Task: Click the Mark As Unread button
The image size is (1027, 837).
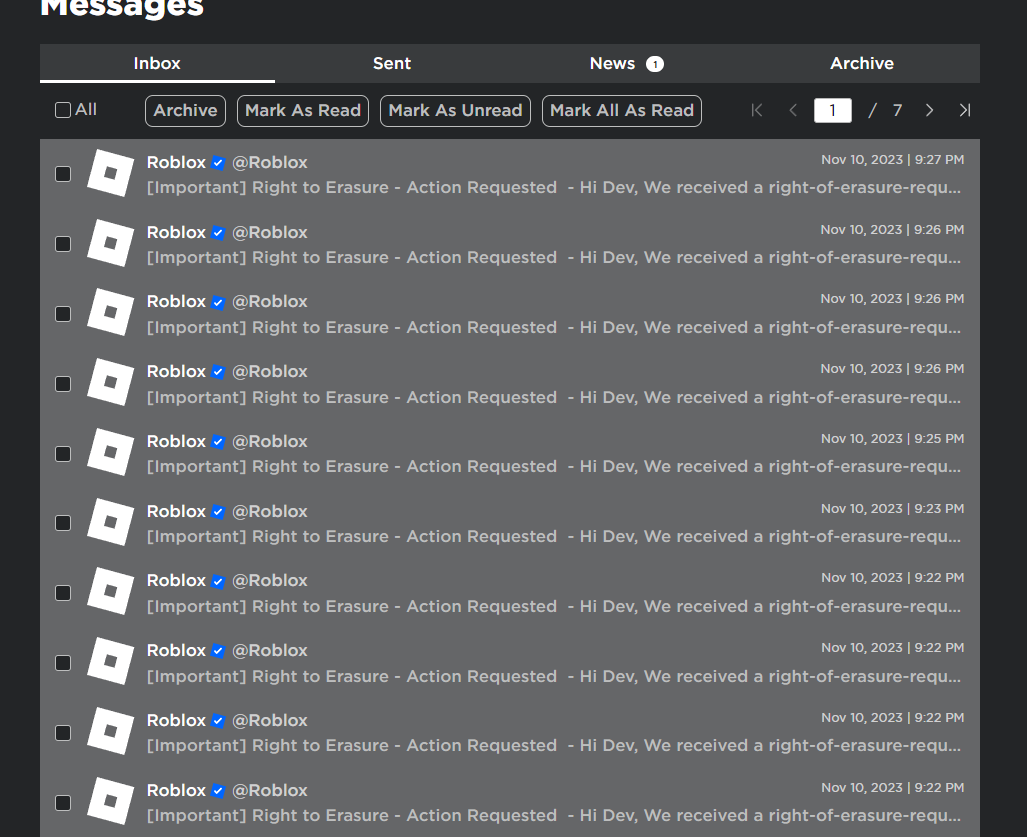Action: (455, 111)
